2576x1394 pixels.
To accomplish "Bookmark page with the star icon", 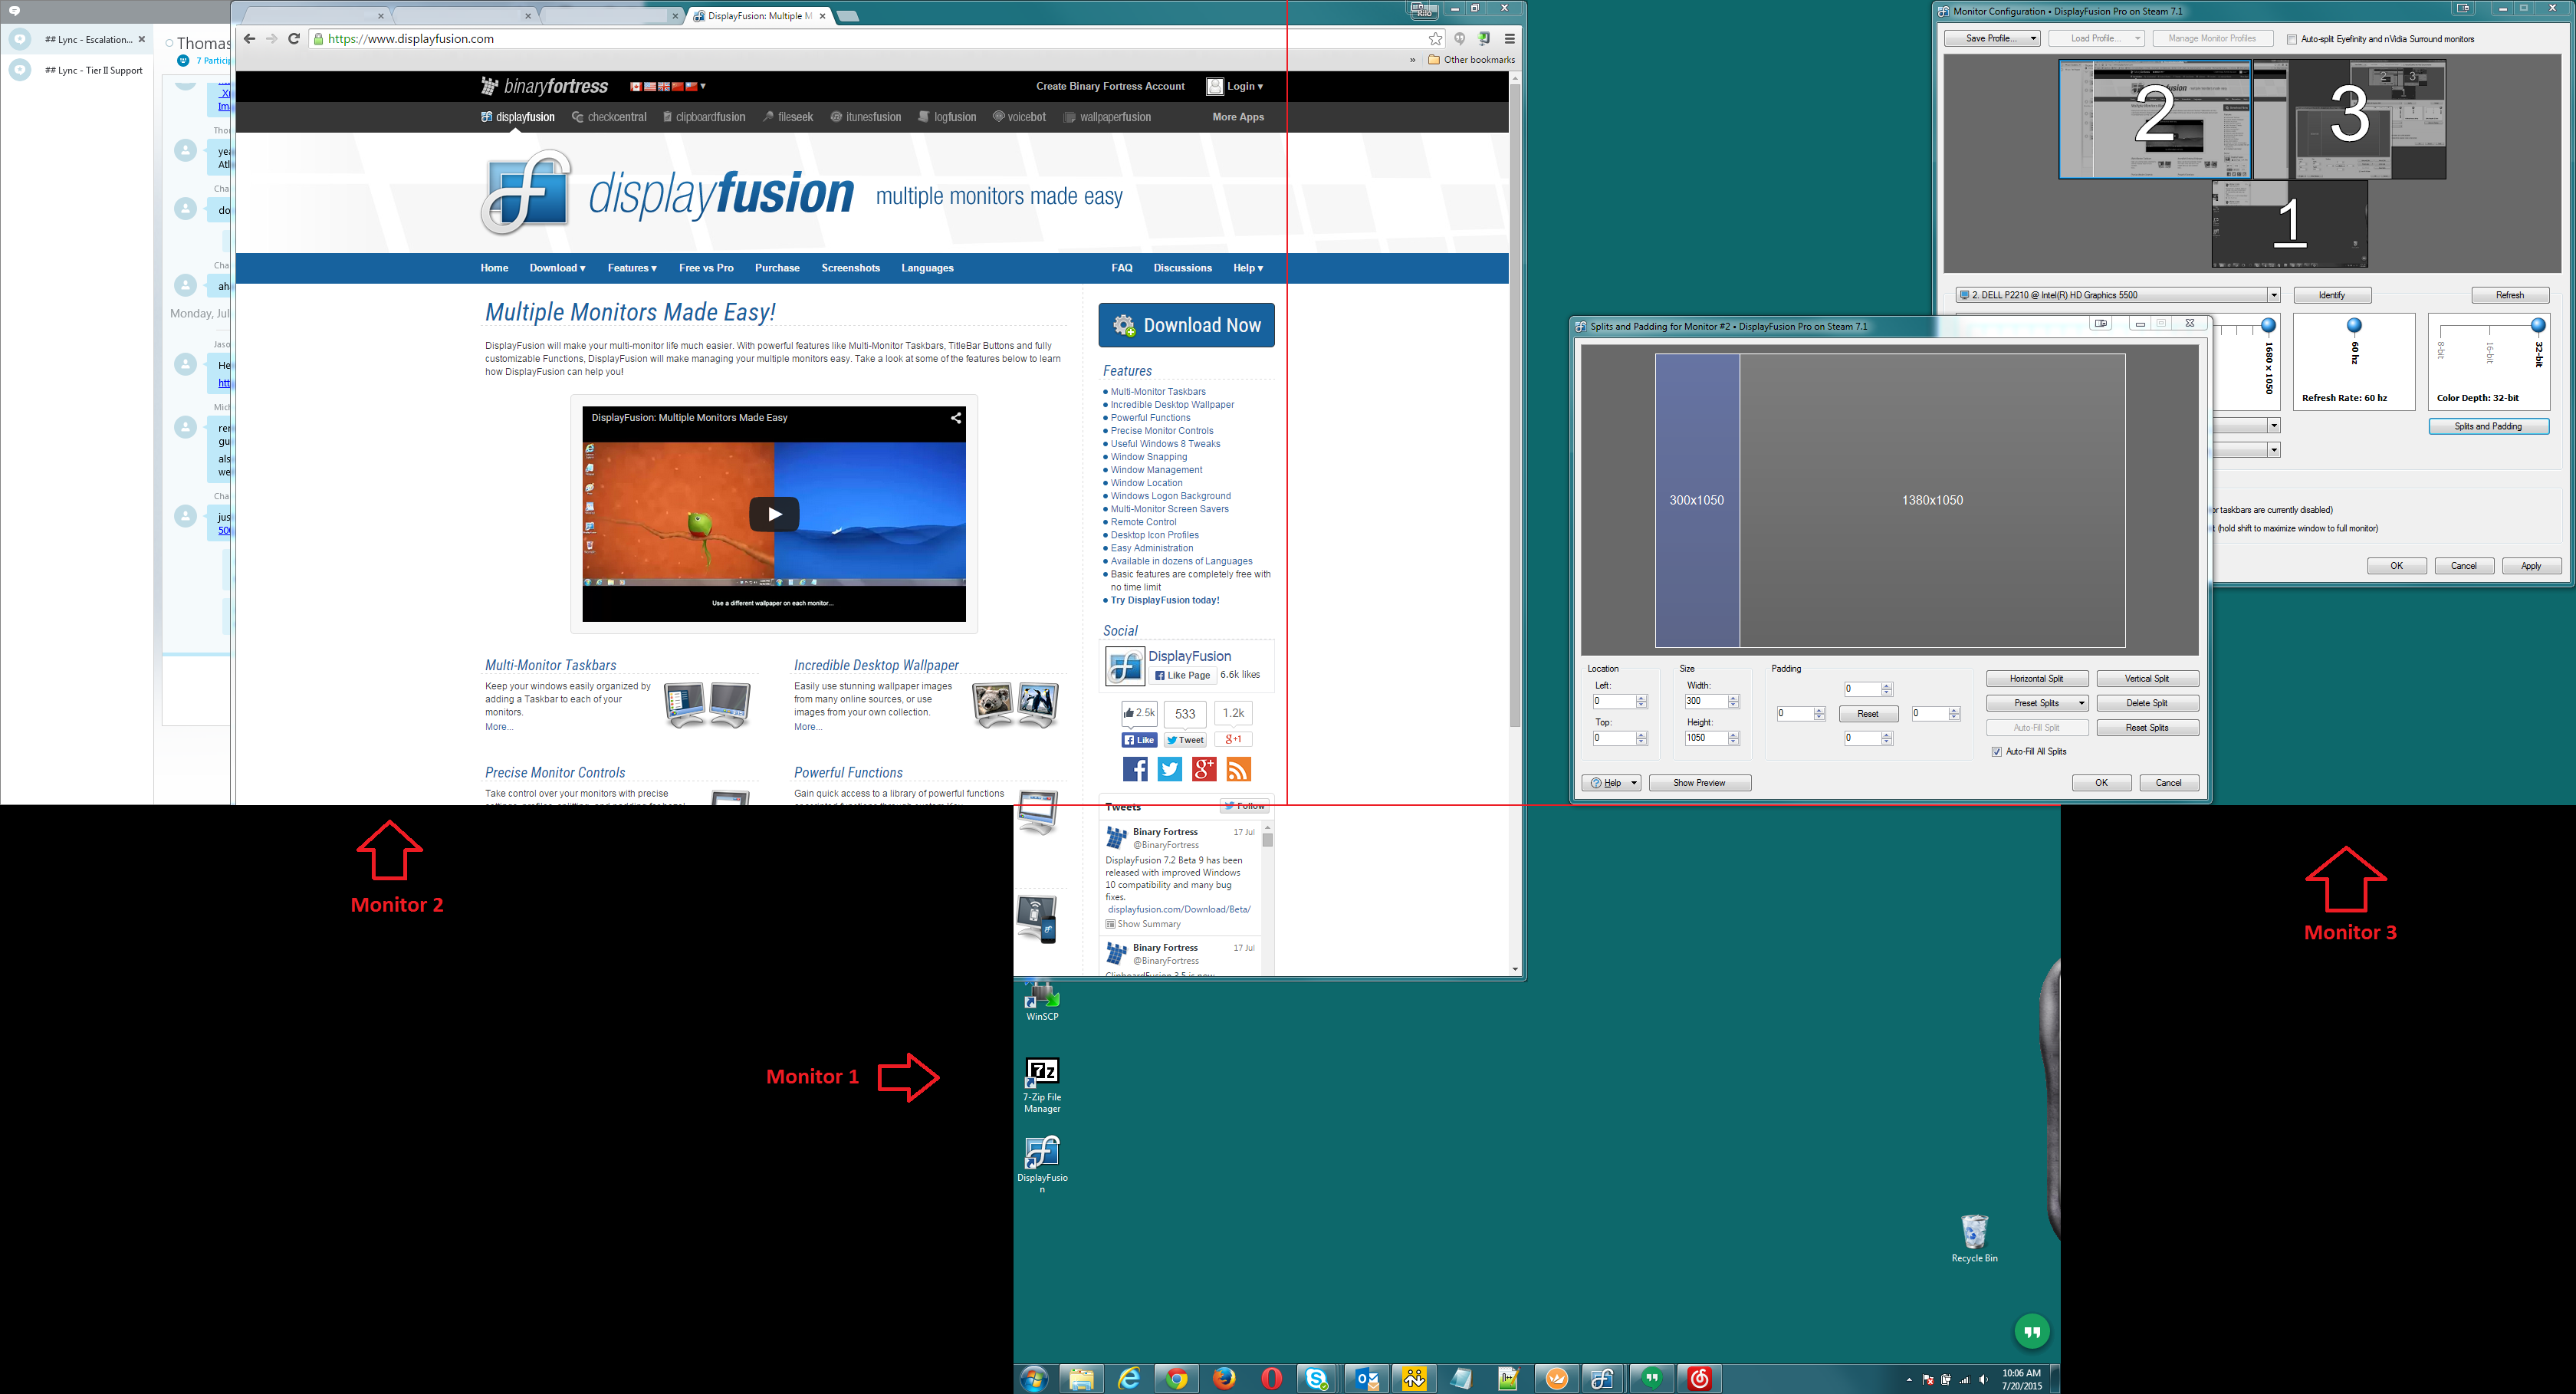I will (1435, 39).
